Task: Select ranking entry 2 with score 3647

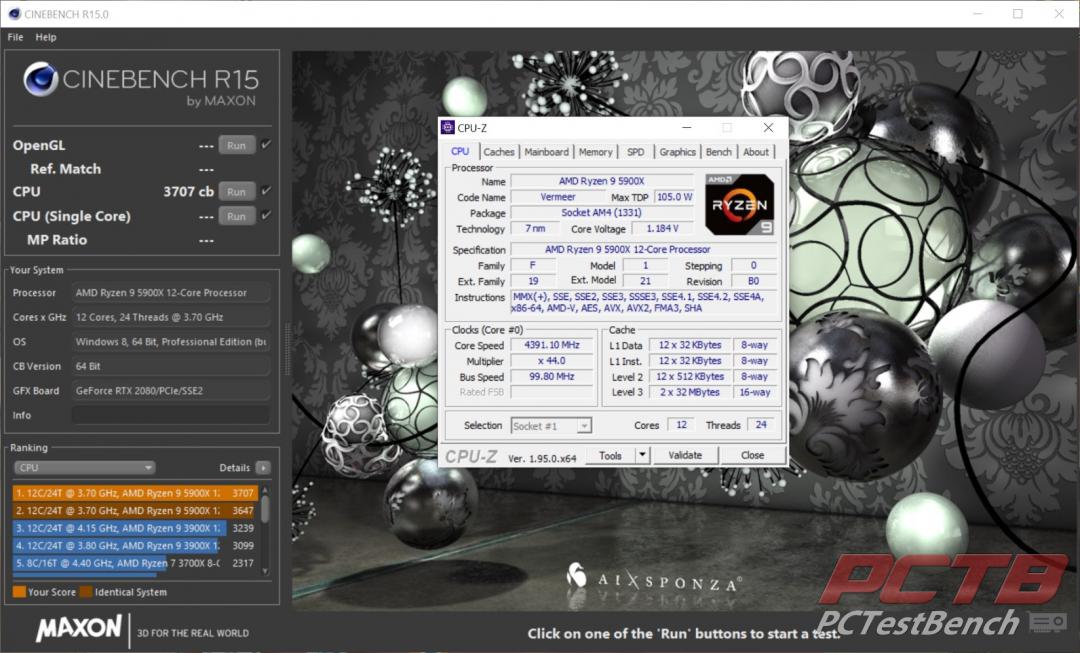Action: pyautogui.click(x=135, y=510)
